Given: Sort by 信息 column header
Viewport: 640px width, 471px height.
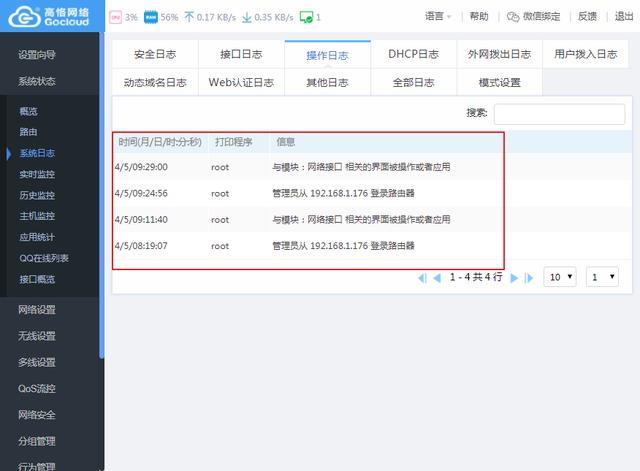Looking at the screenshot, I should click(286, 142).
